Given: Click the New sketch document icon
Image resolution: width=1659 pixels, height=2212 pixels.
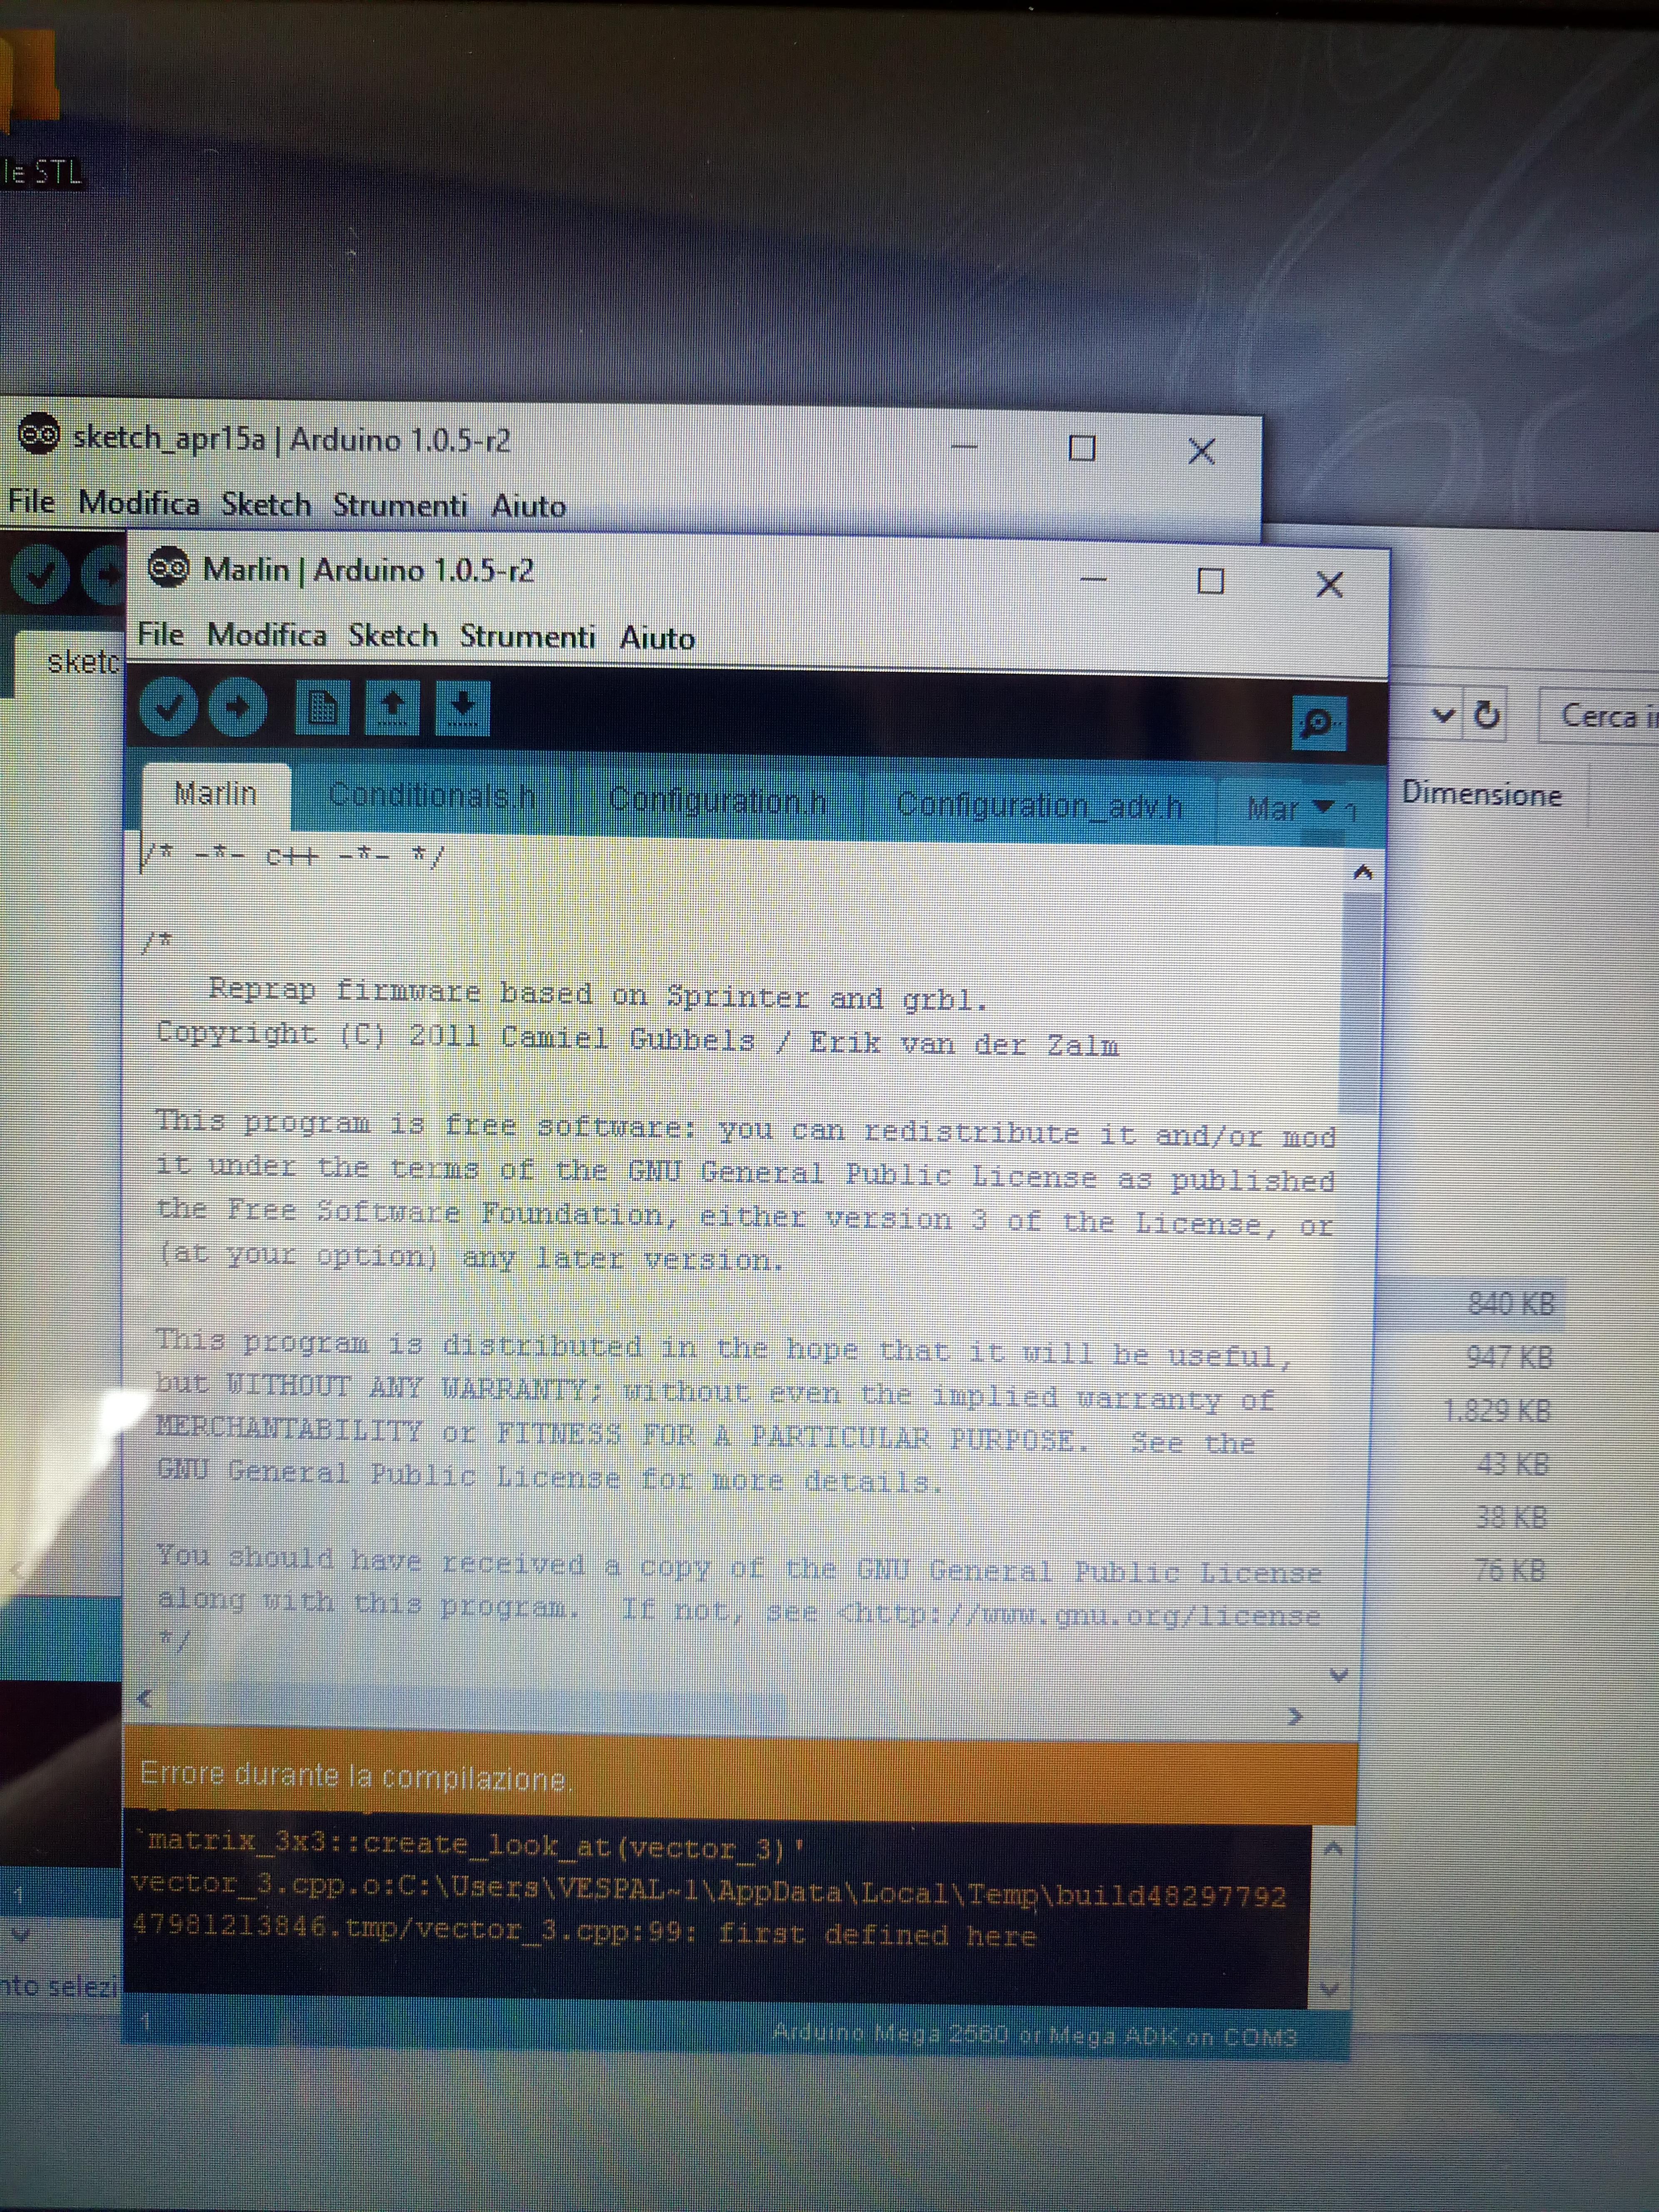Looking at the screenshot, I should point(322,707).
